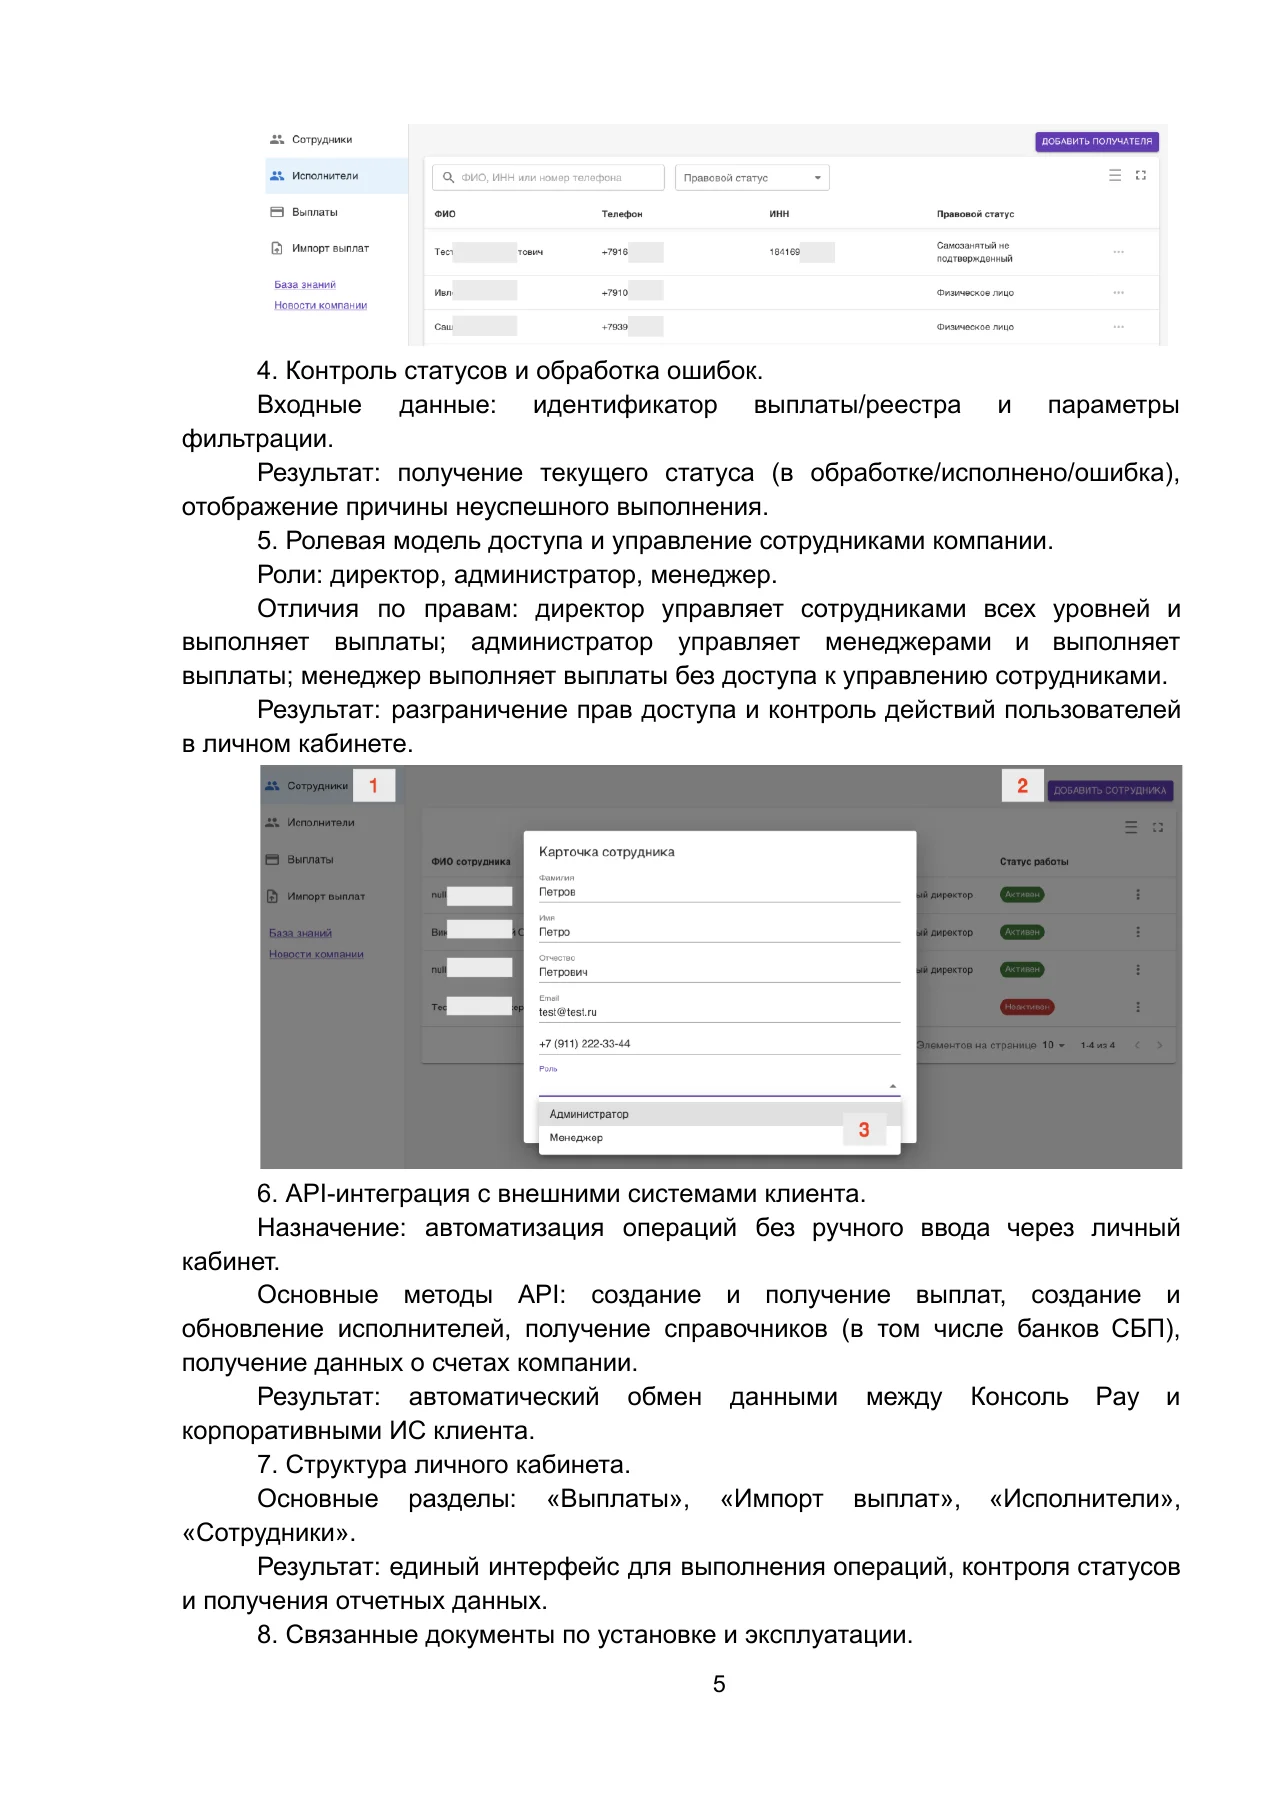Go to the next page with the right chevron
Image resolution: width=1275 pixels, height=1800 pixels.
[1160, 1045]
